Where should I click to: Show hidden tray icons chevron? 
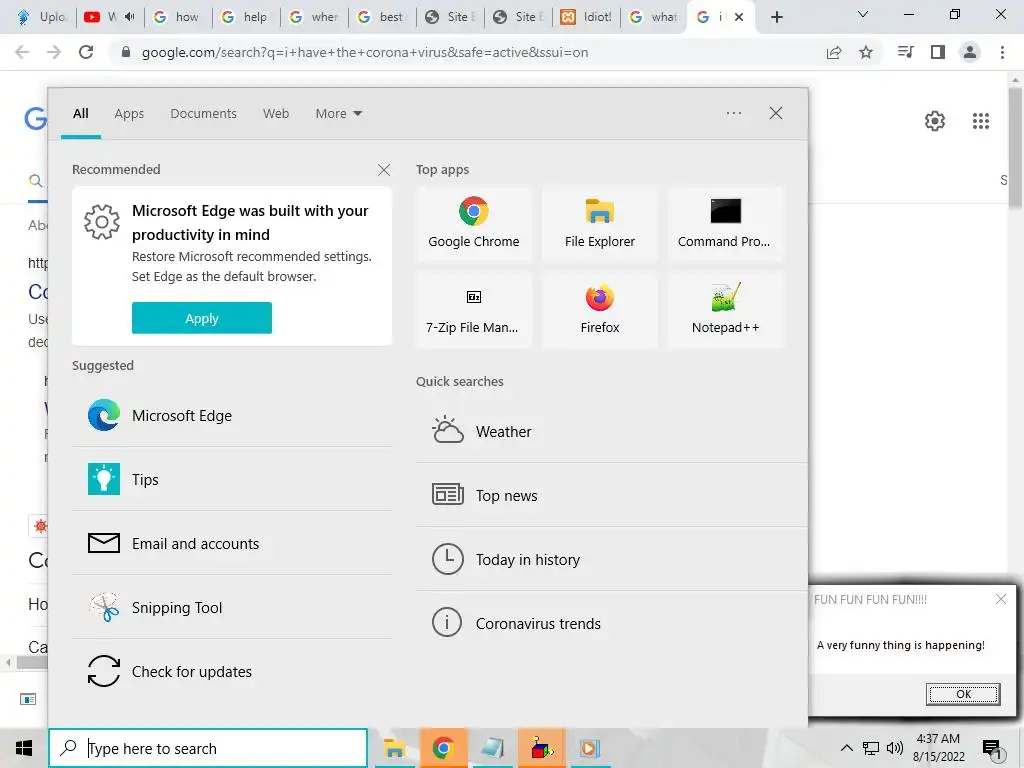pyautogui.click(x=846, y=748)
